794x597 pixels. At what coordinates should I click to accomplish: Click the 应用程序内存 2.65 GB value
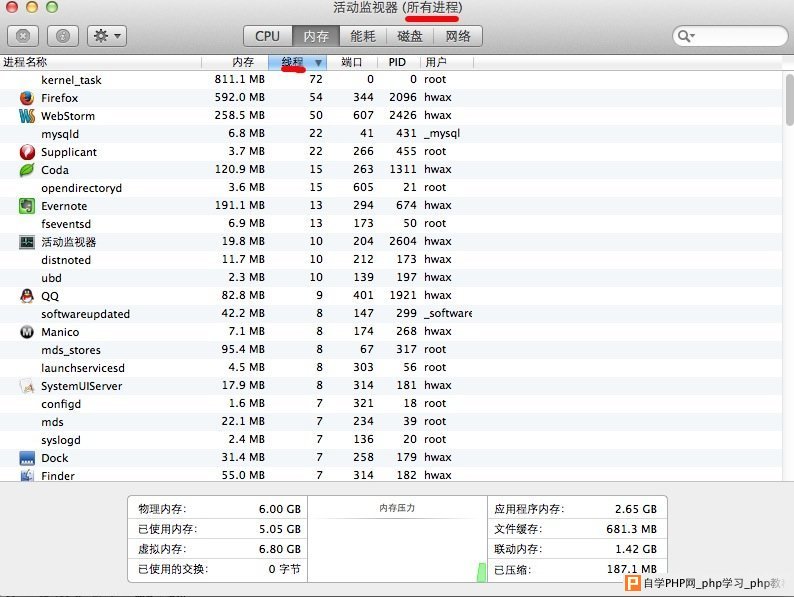point(636,509)
